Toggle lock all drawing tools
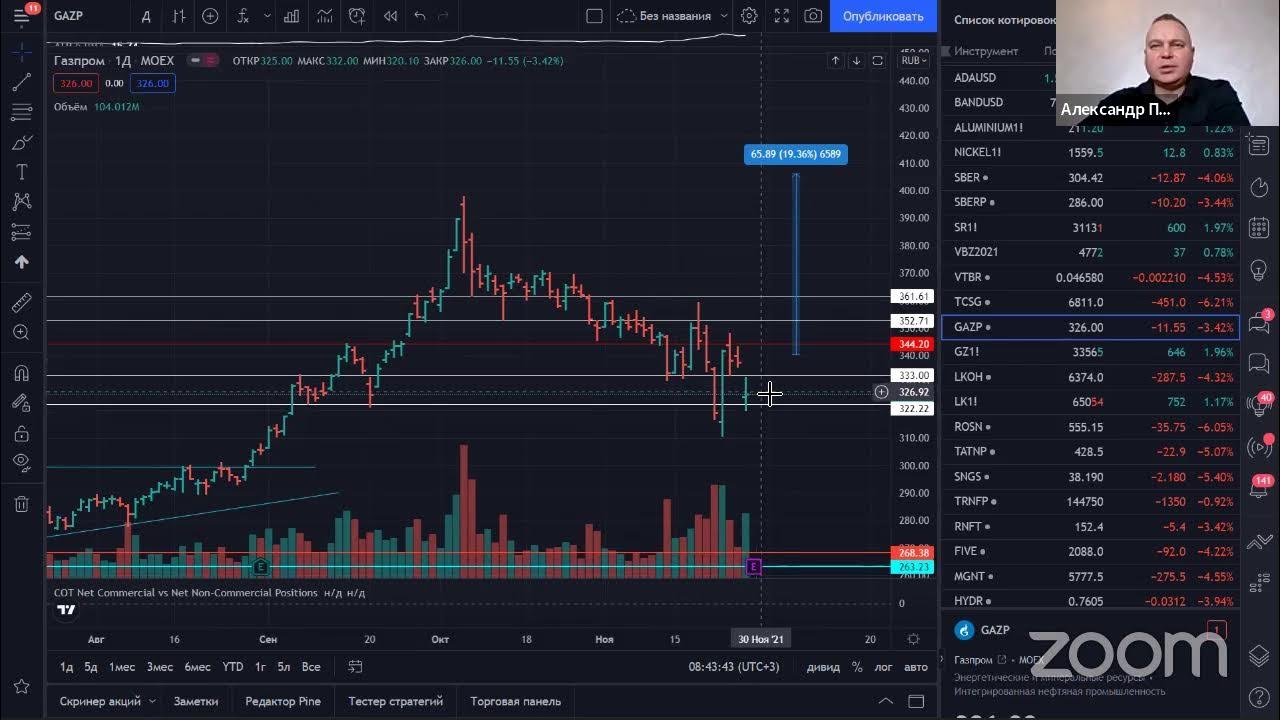 click(21, 433)
